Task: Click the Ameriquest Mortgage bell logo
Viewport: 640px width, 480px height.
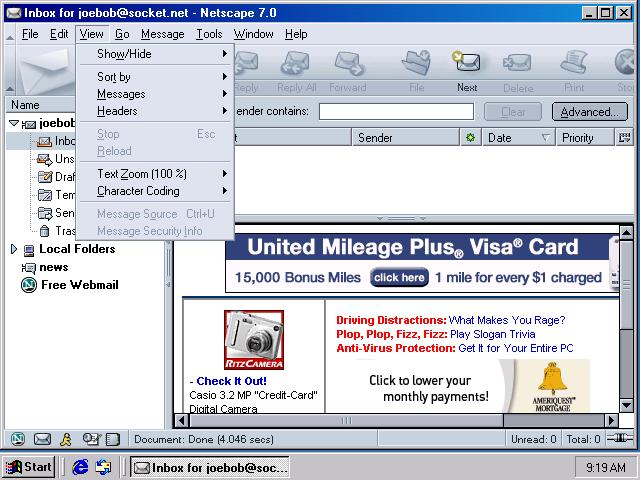Action: pyautogui.click(x=552, y=386)
